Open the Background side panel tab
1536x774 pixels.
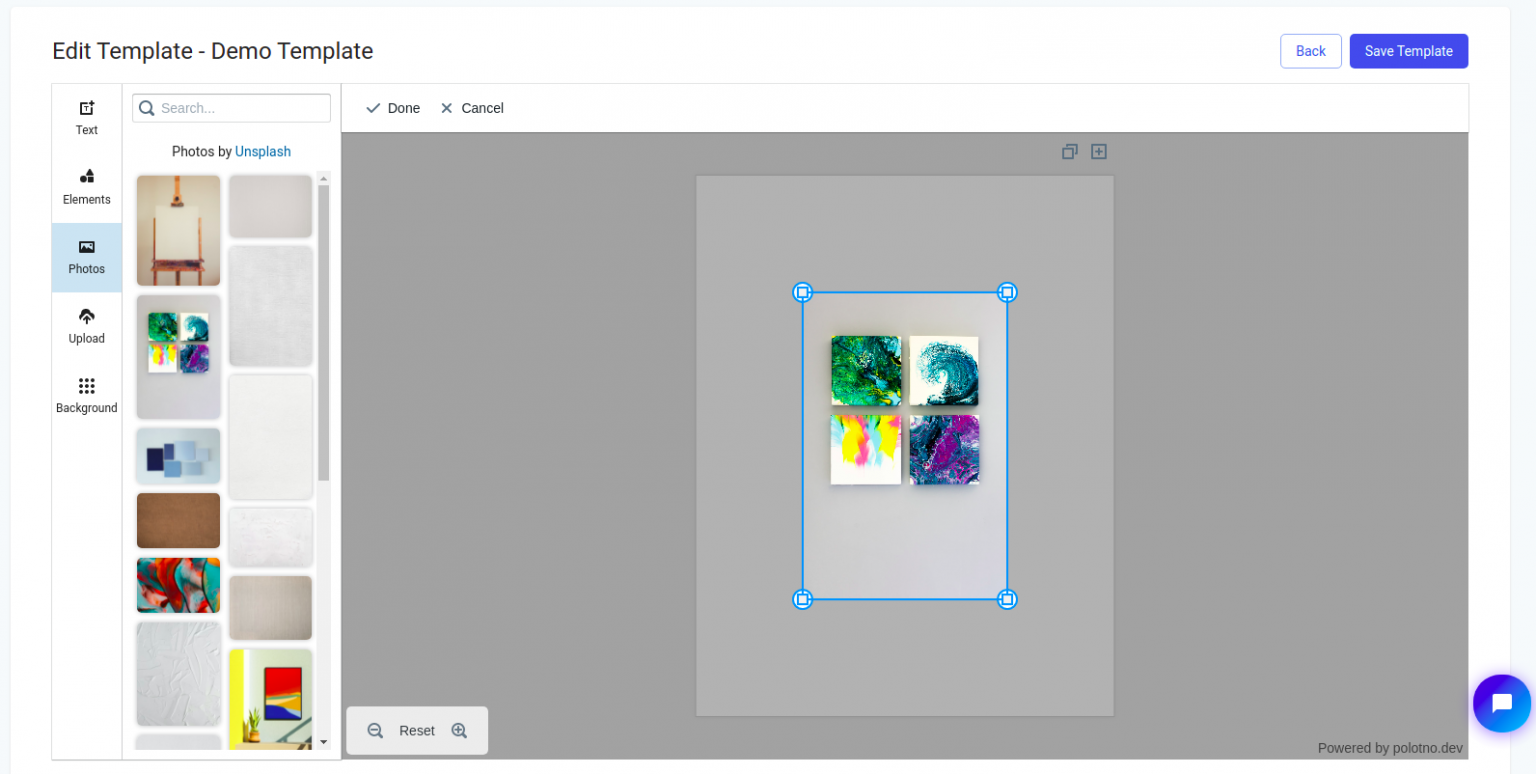(x=87, y=396)
